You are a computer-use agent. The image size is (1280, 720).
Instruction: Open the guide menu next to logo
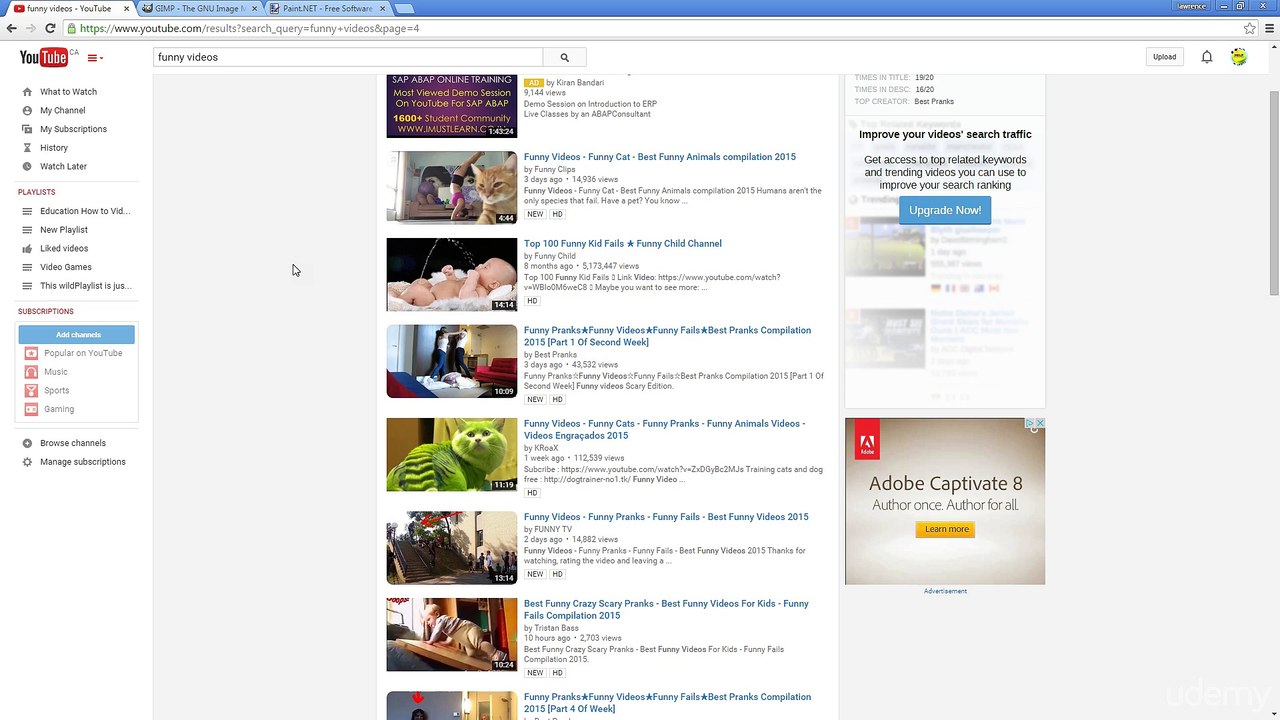pyautogui.click(x=95, y=58)
